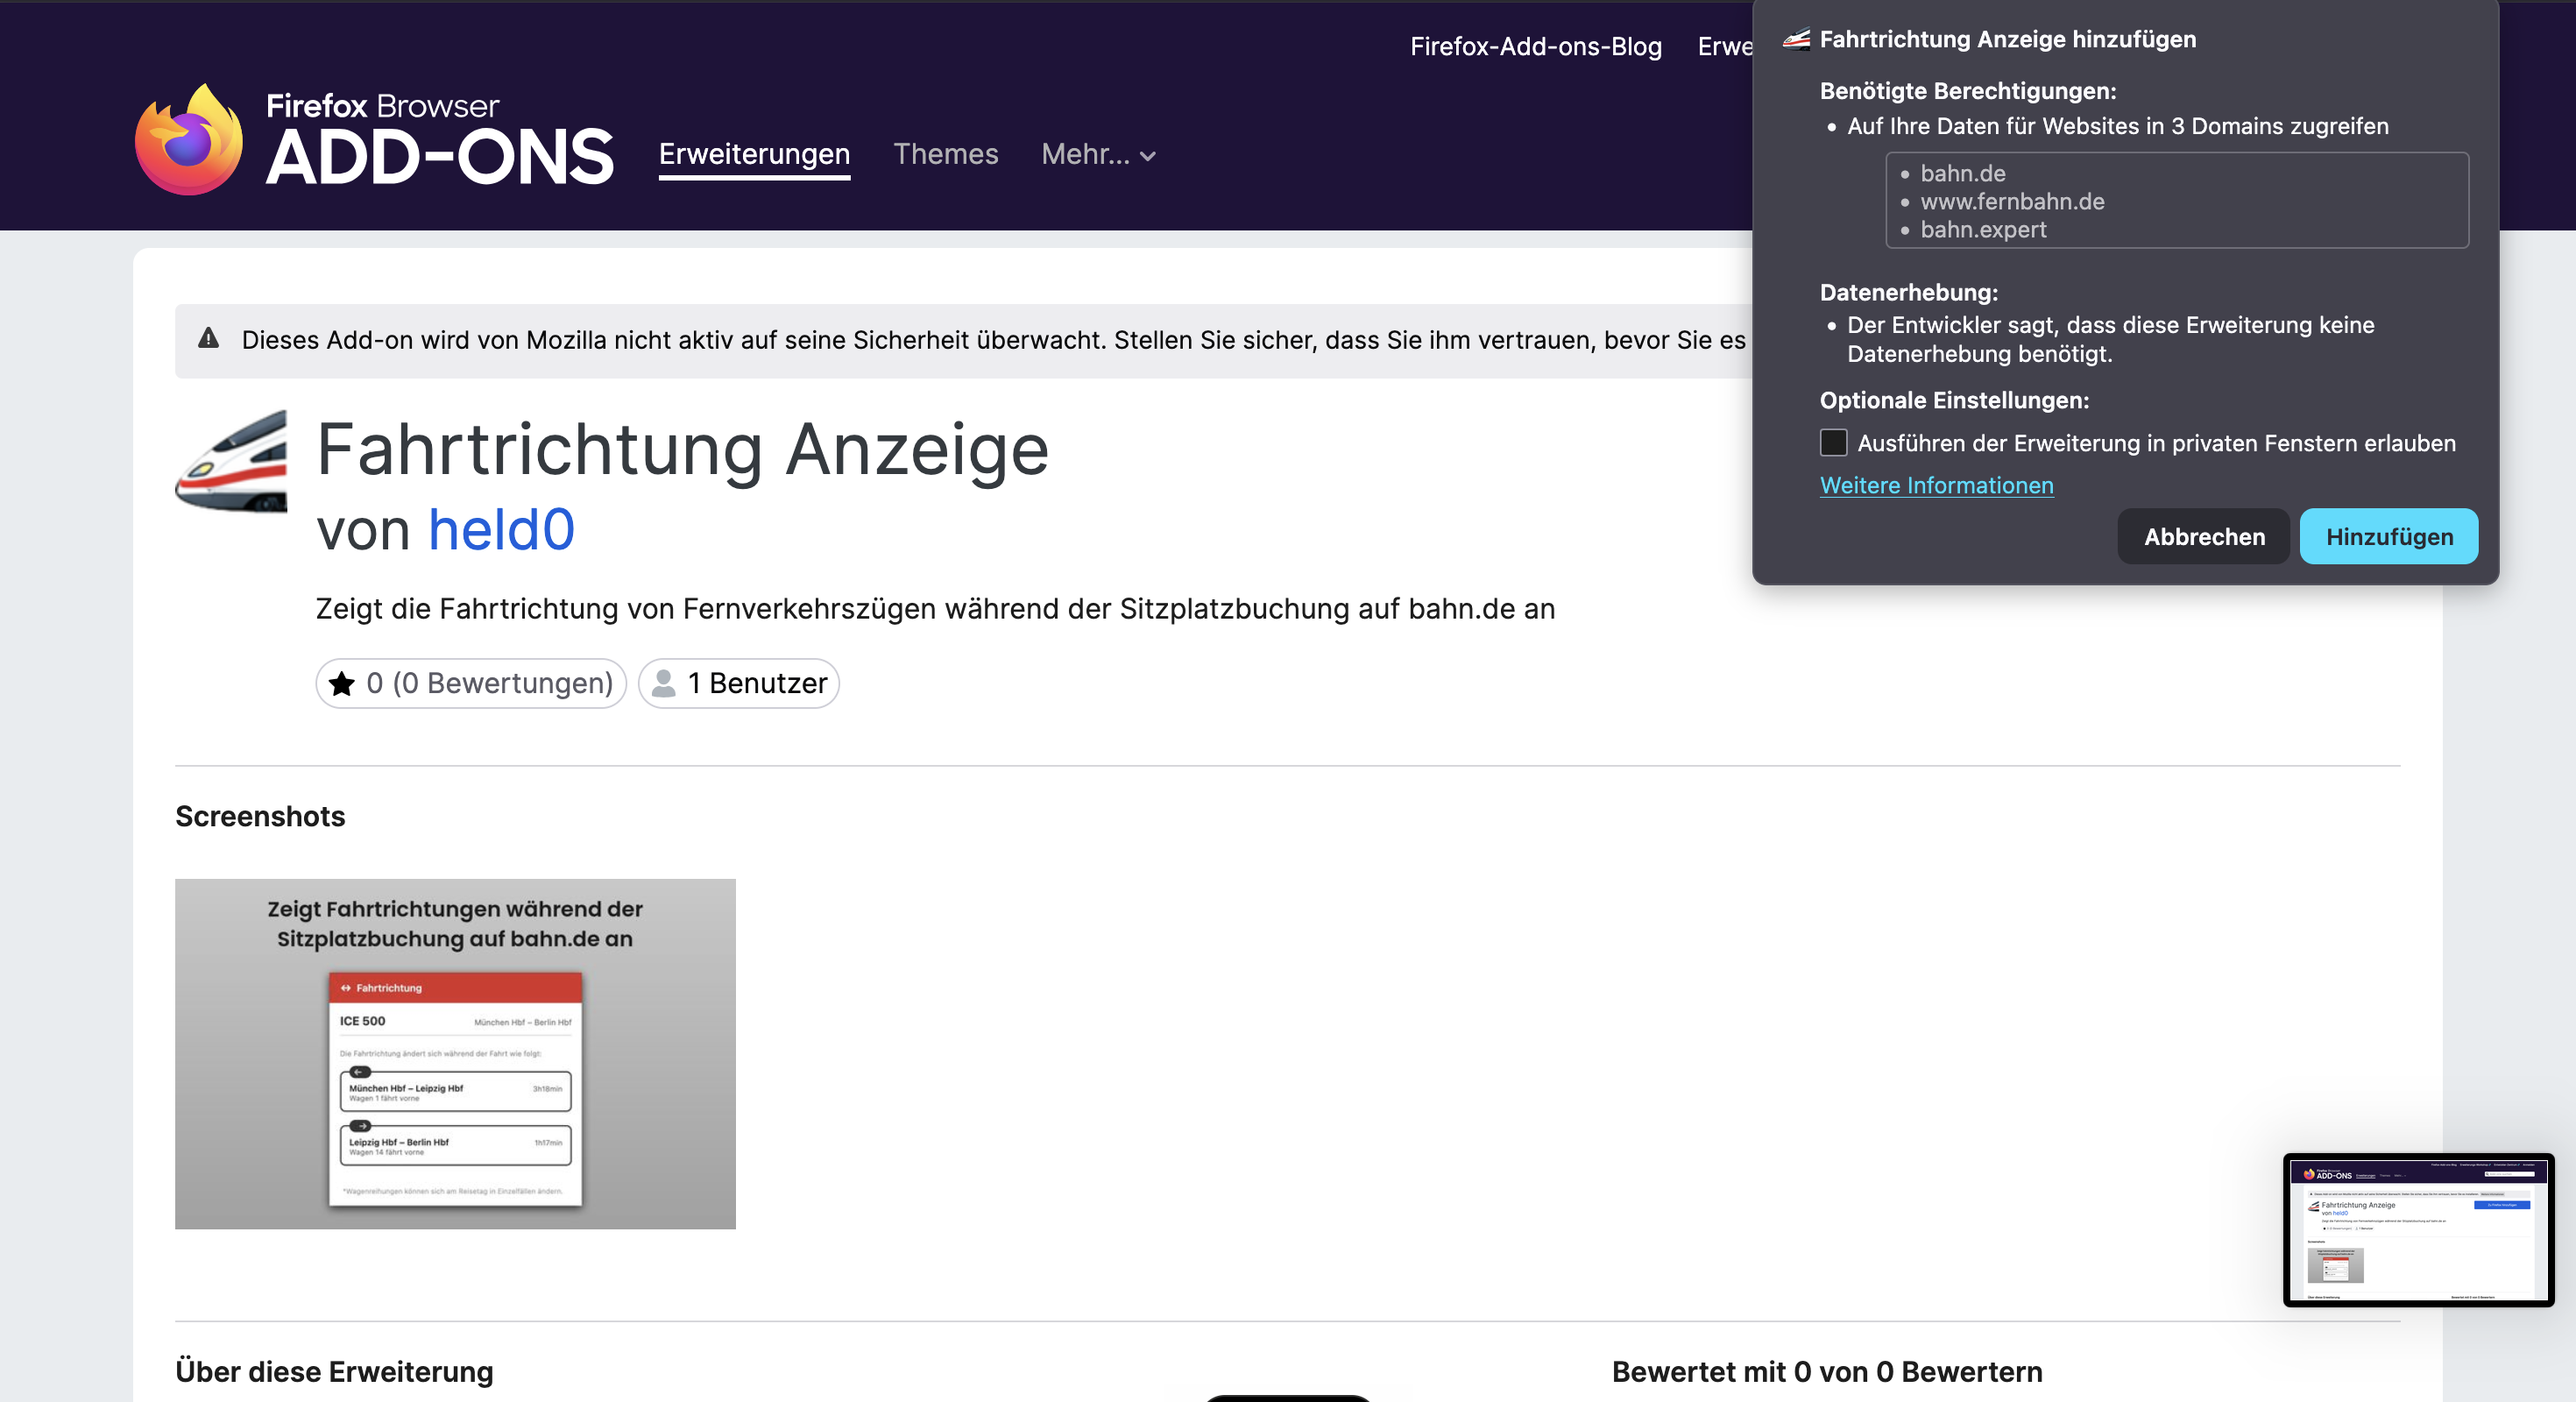Screen dimensions: 2576x1402
Task: Open author held0 profile link
Action: point(501,529)
